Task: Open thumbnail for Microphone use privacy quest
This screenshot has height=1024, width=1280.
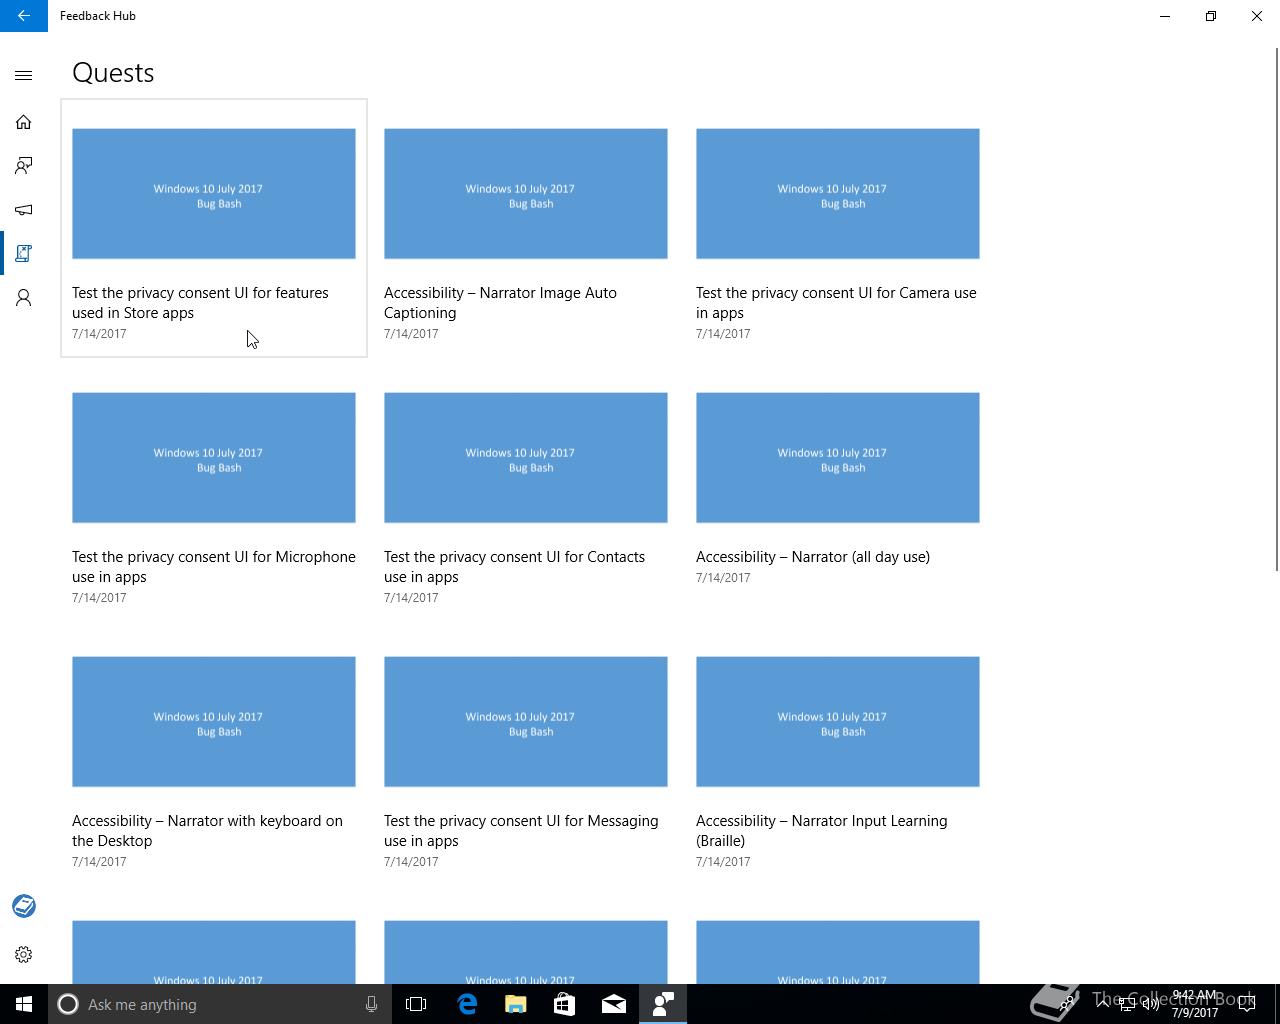Action: click(x=214, y=458)
